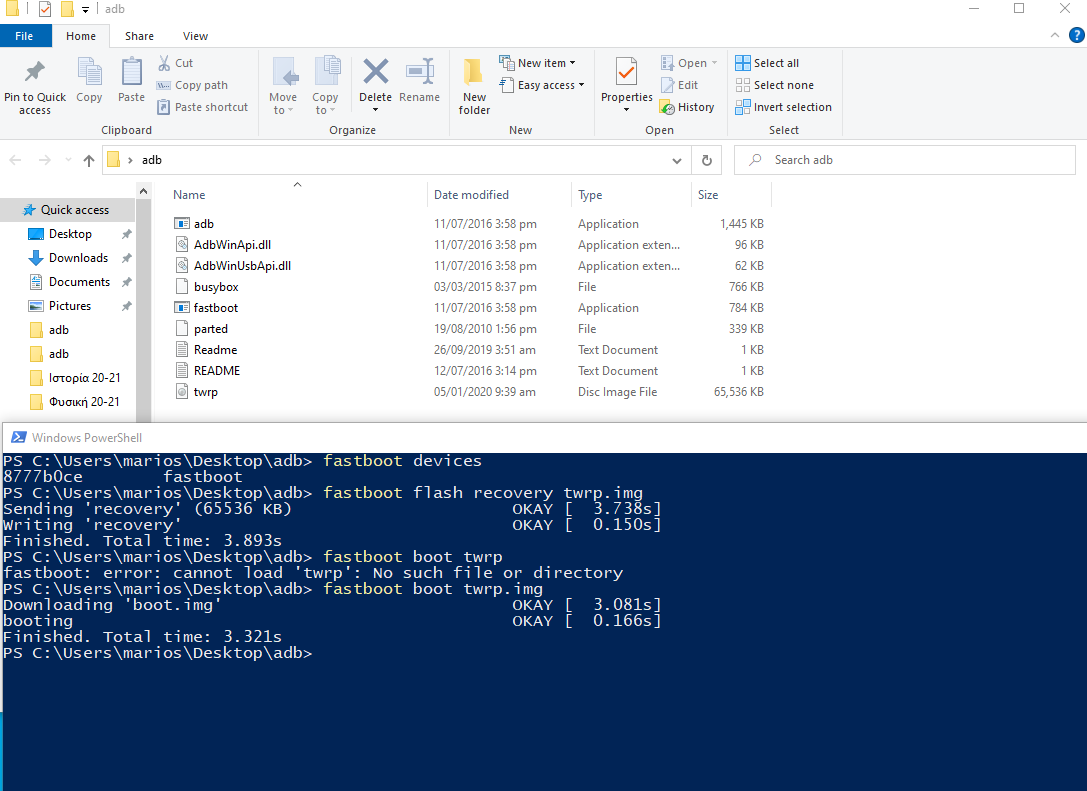Click the Copy icon in Clipboard group
Screen dimensions: 1087x791
[x=89, y=74]
